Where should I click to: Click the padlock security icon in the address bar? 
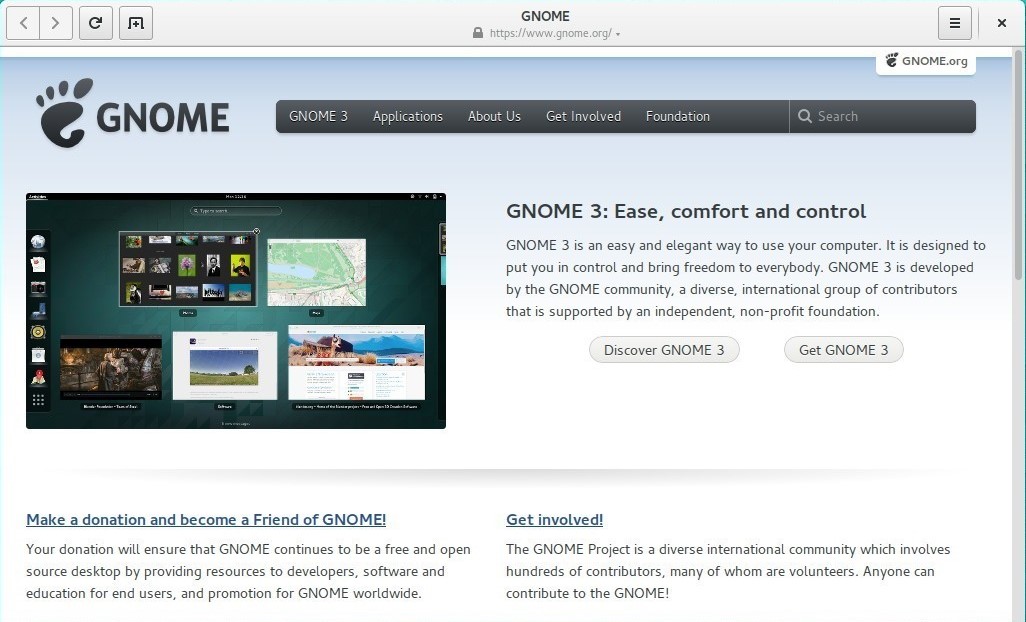click(x=478, y=33)
